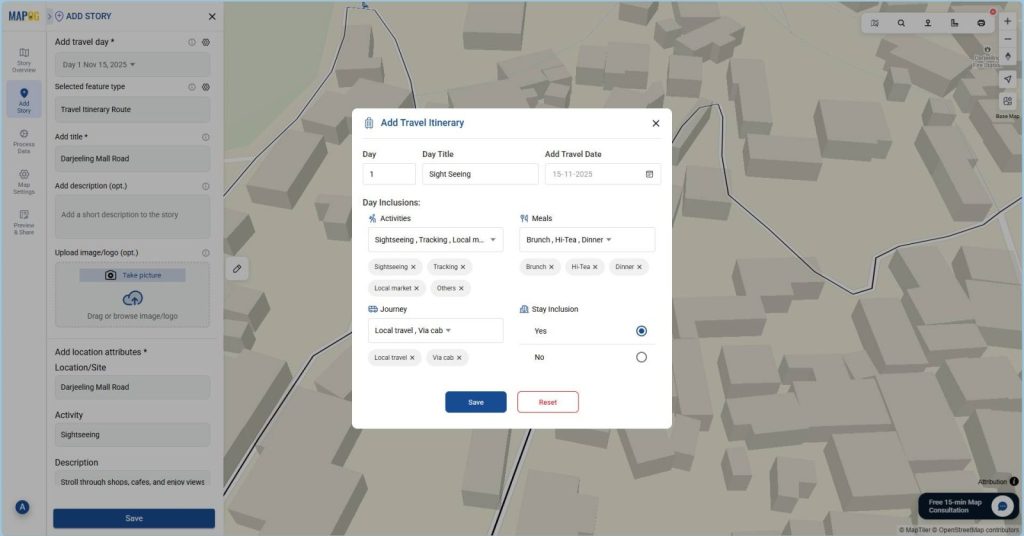The image size is (1024, 536).
Task: Click the Add title field Darjeeling Mall Road
Action: [x=133, y=159]
